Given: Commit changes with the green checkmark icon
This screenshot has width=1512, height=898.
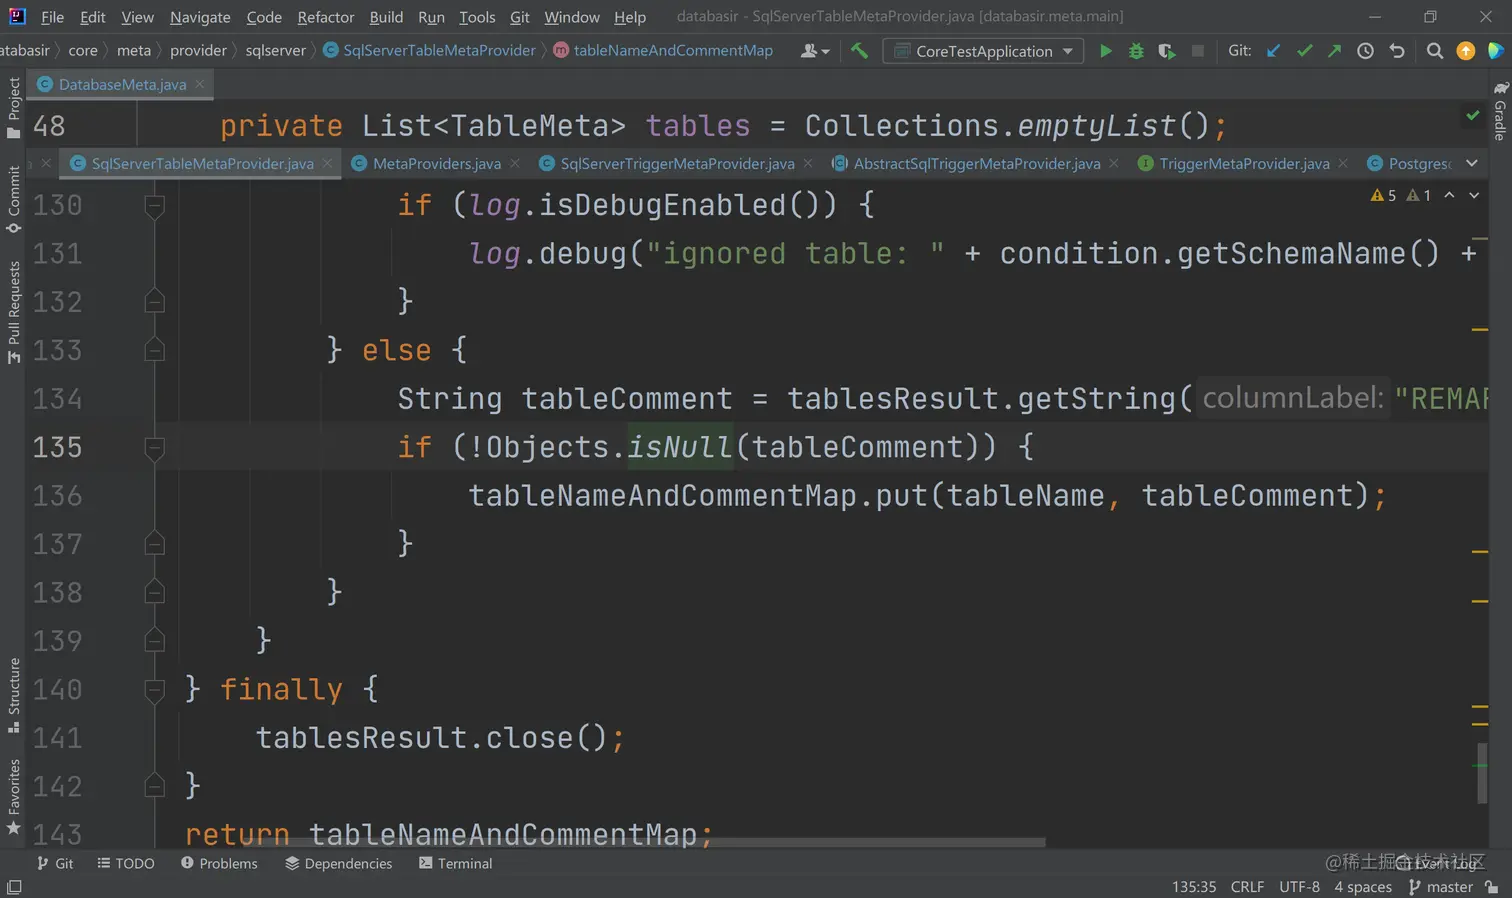Looking at the screenshot, I should pos(1304,51).
